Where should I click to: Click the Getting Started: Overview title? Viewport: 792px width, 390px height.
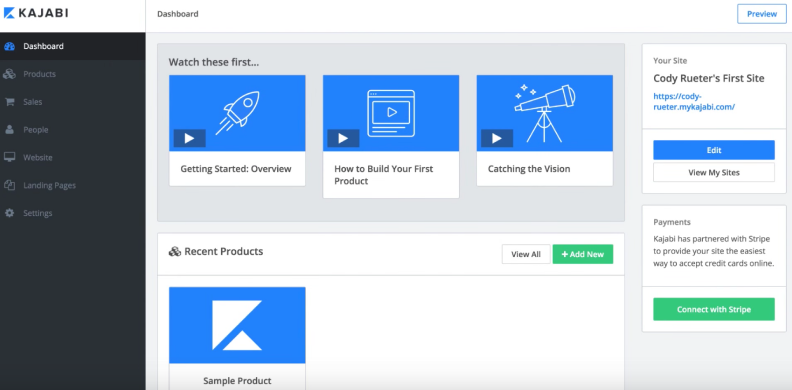[x=236, y=169]
